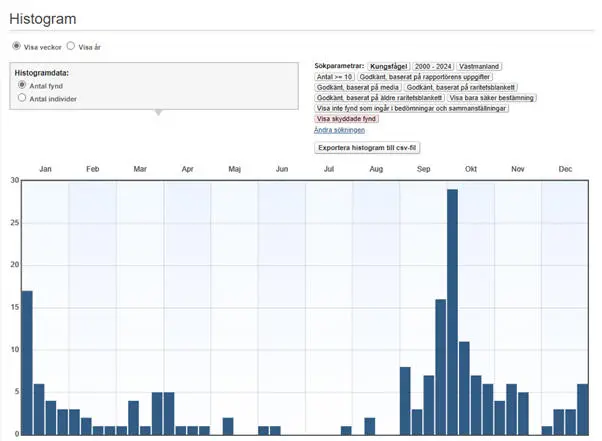This screenshot has height=441, width=602.
Task: Click the tallest histogram bar near 29
Action: [x=452, y=312]
